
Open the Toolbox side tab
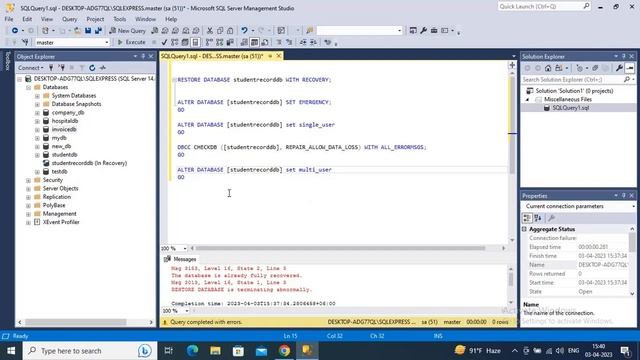click(7, 61)
